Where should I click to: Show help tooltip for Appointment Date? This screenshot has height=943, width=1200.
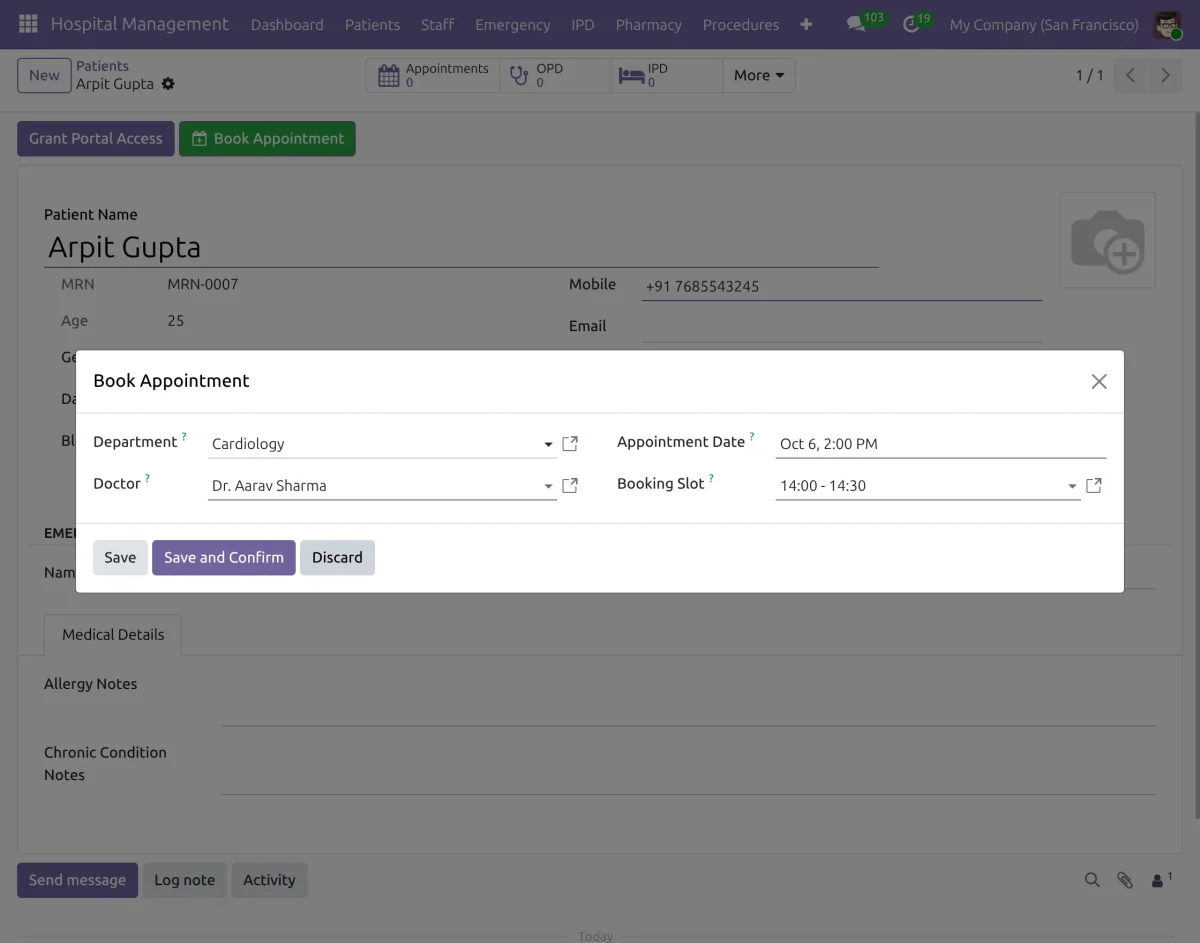pos(752,437)
